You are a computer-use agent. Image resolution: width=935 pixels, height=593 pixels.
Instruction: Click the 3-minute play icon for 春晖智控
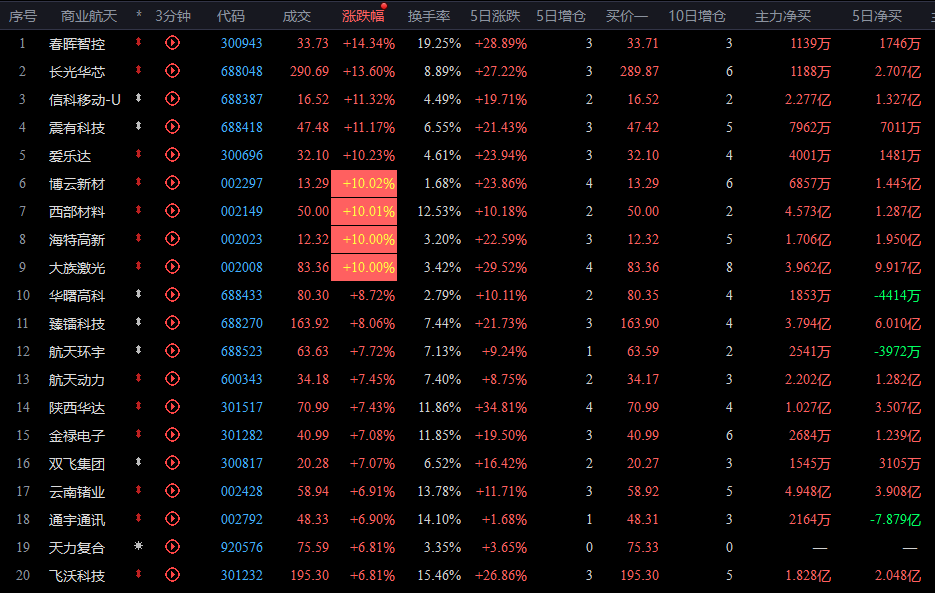[x=172, y=43]
